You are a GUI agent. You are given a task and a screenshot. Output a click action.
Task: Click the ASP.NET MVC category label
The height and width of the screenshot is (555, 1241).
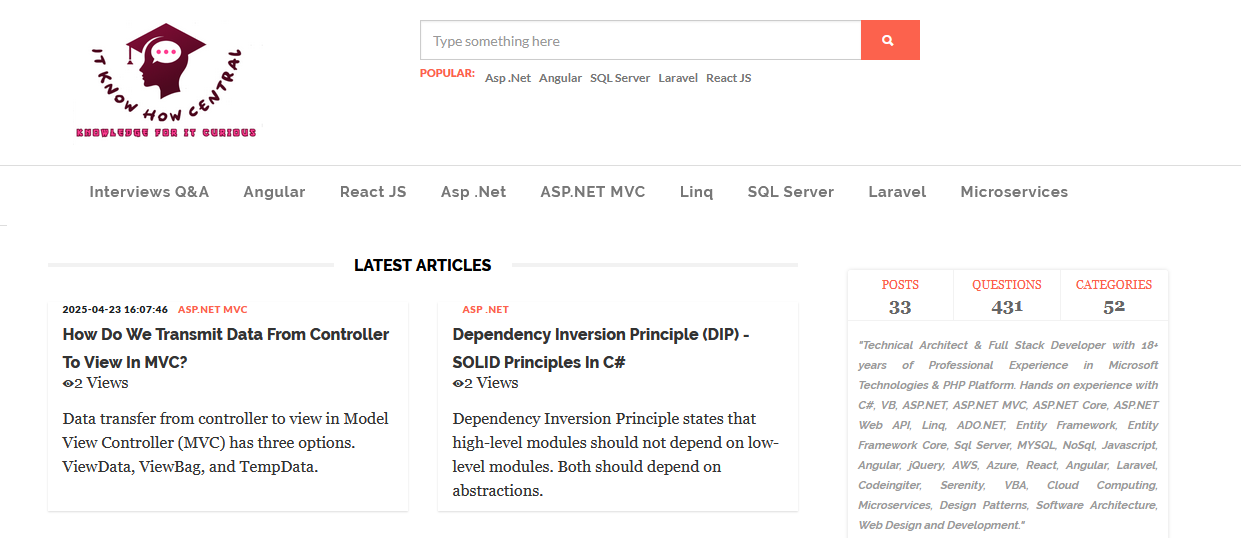(x=212, y=310)
